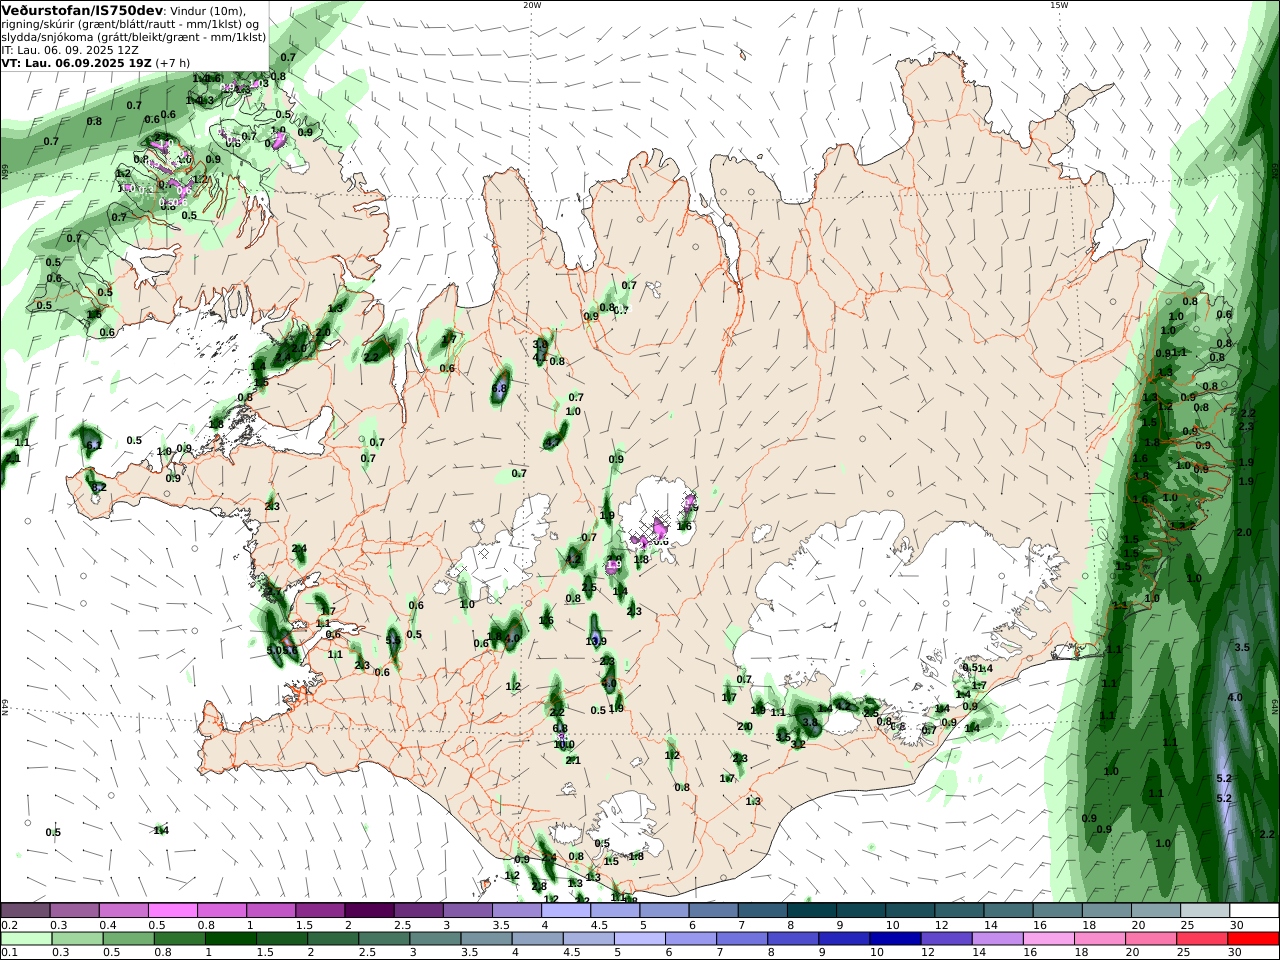Screen dimensions: 1280x960
Task: Click lower-row swatch labeled 2.5
Action: (x=383, y=939)
